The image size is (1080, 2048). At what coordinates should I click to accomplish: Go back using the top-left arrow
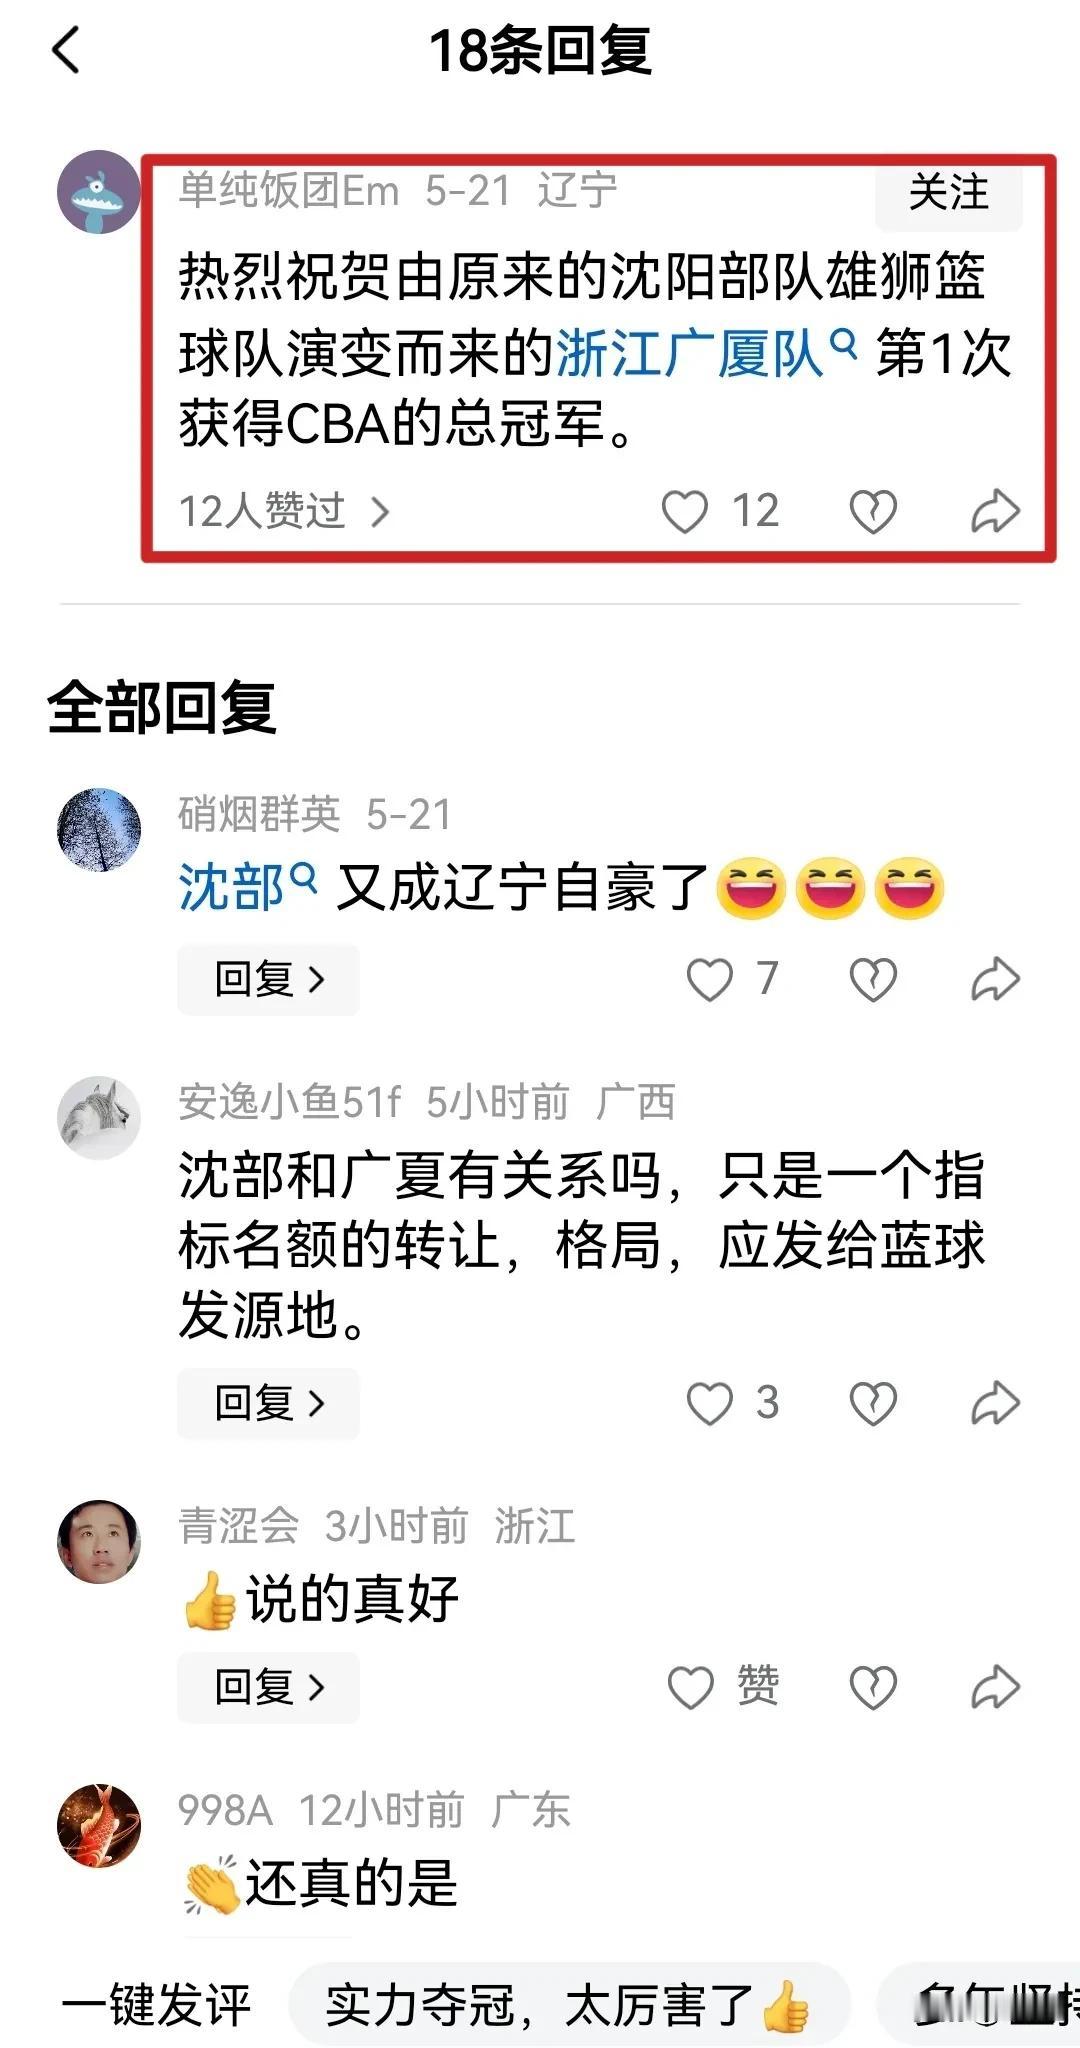point(66,50)
